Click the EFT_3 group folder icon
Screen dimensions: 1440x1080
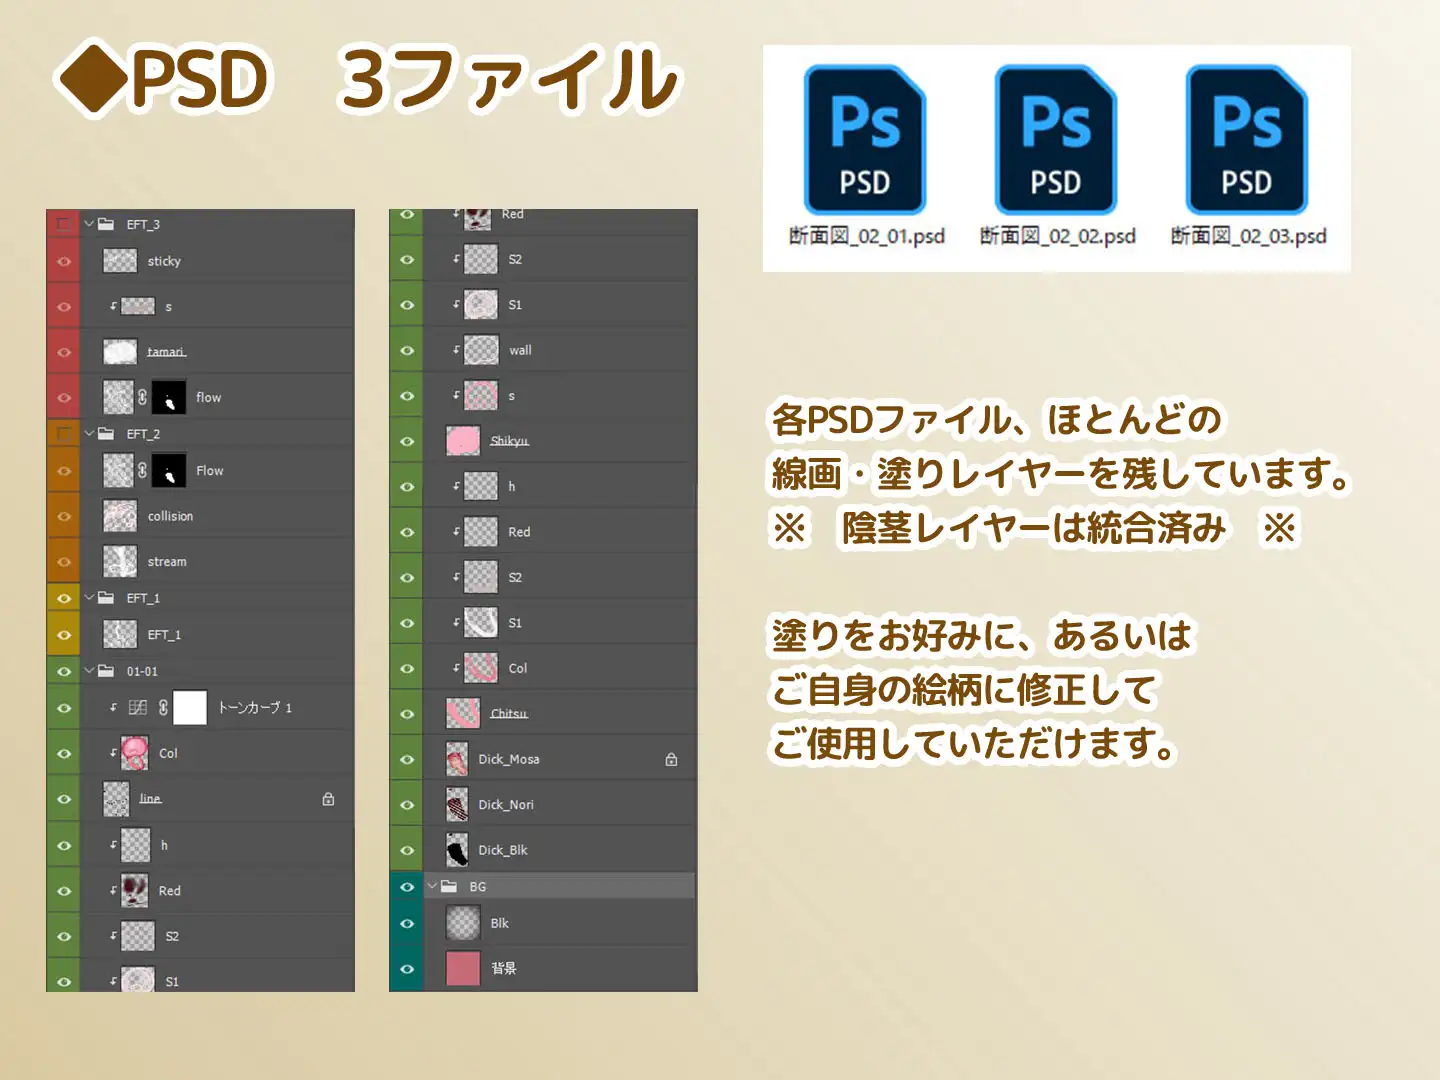point(106,224)
